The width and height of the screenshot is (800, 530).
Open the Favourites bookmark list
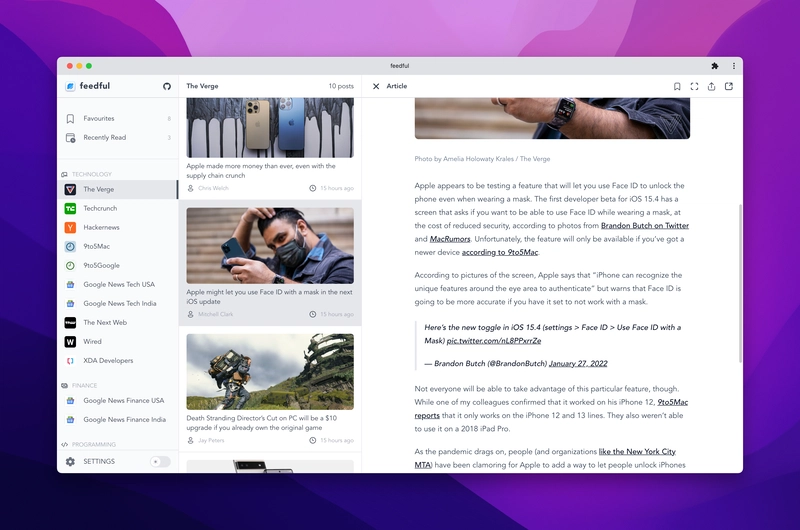point(118,118)
